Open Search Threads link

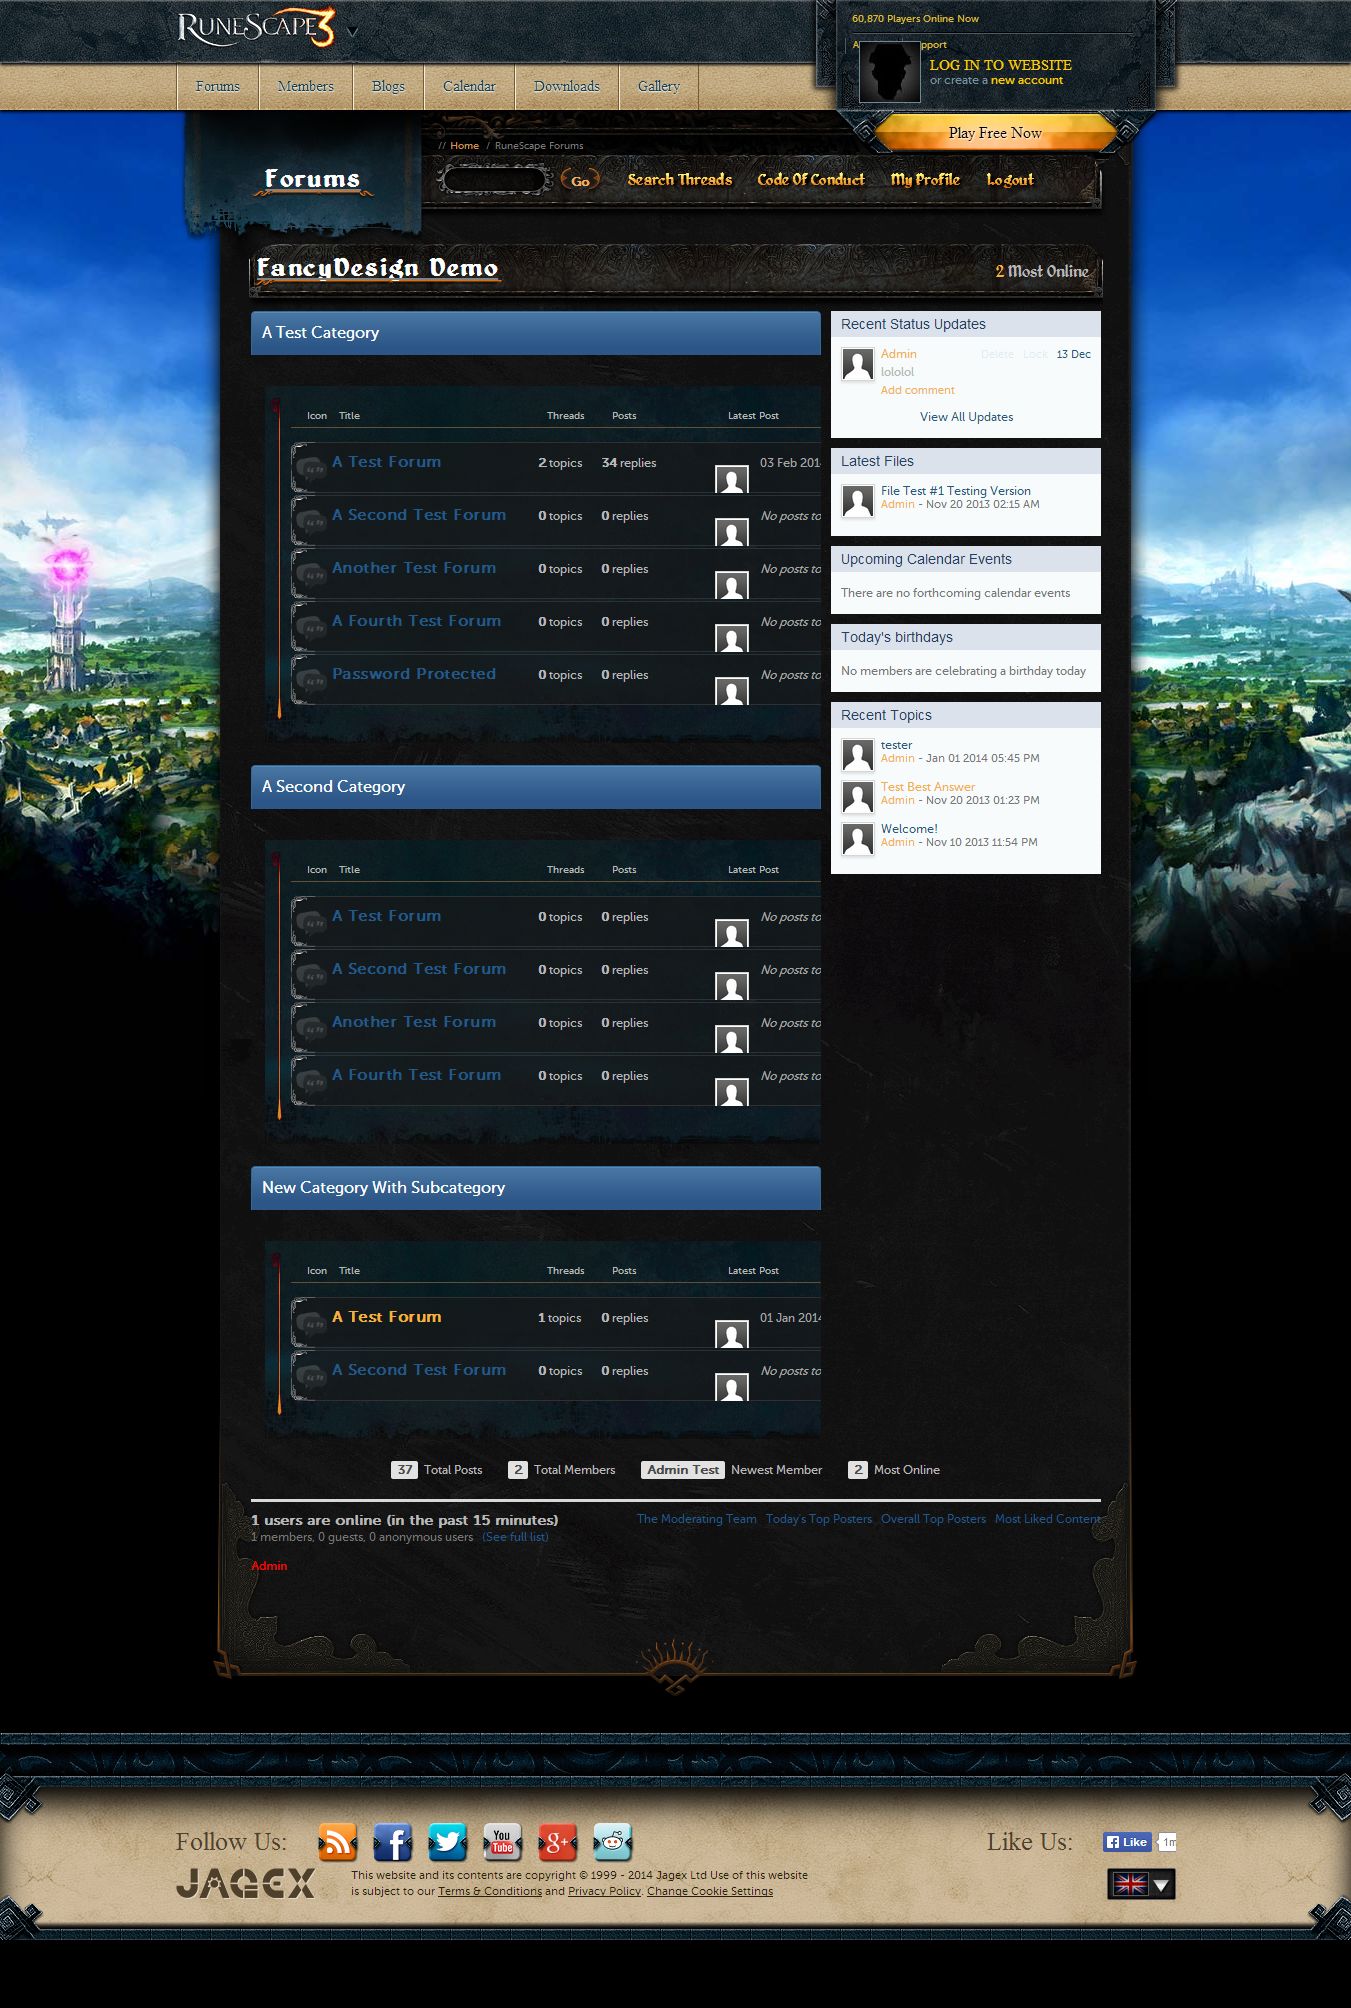[x=680, y=180]
